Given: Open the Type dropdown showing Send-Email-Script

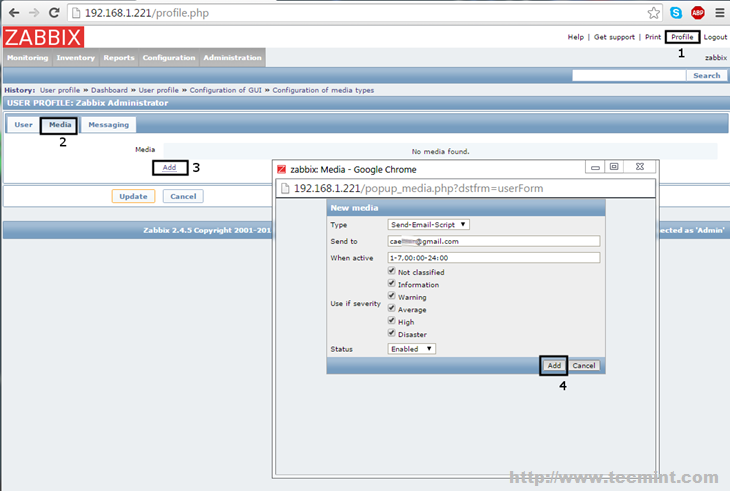Looking at the screenshot, I should point(428,225).
